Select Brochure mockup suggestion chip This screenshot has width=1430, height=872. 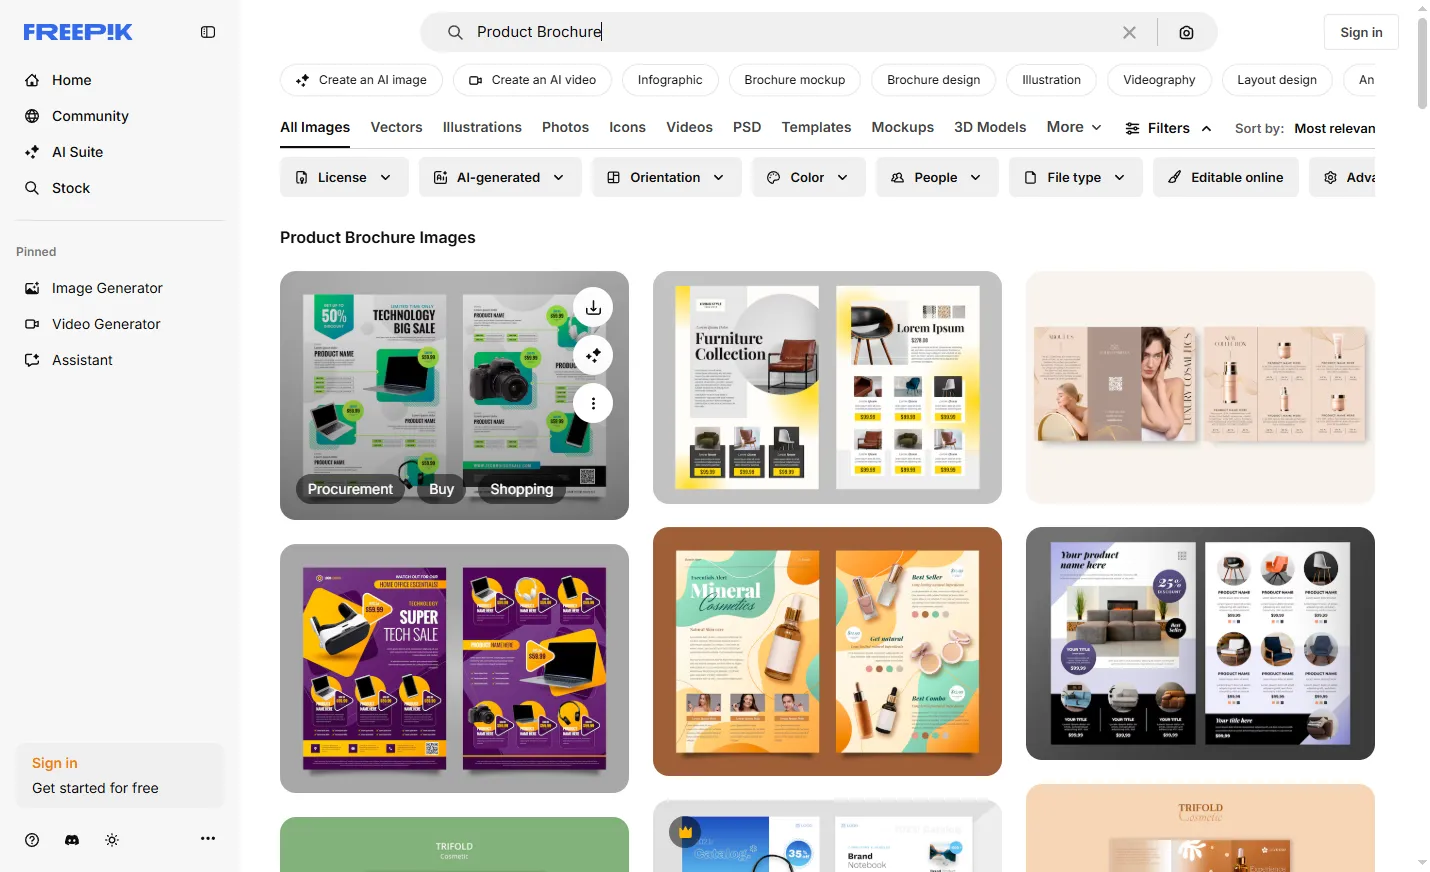click(795, 80)
